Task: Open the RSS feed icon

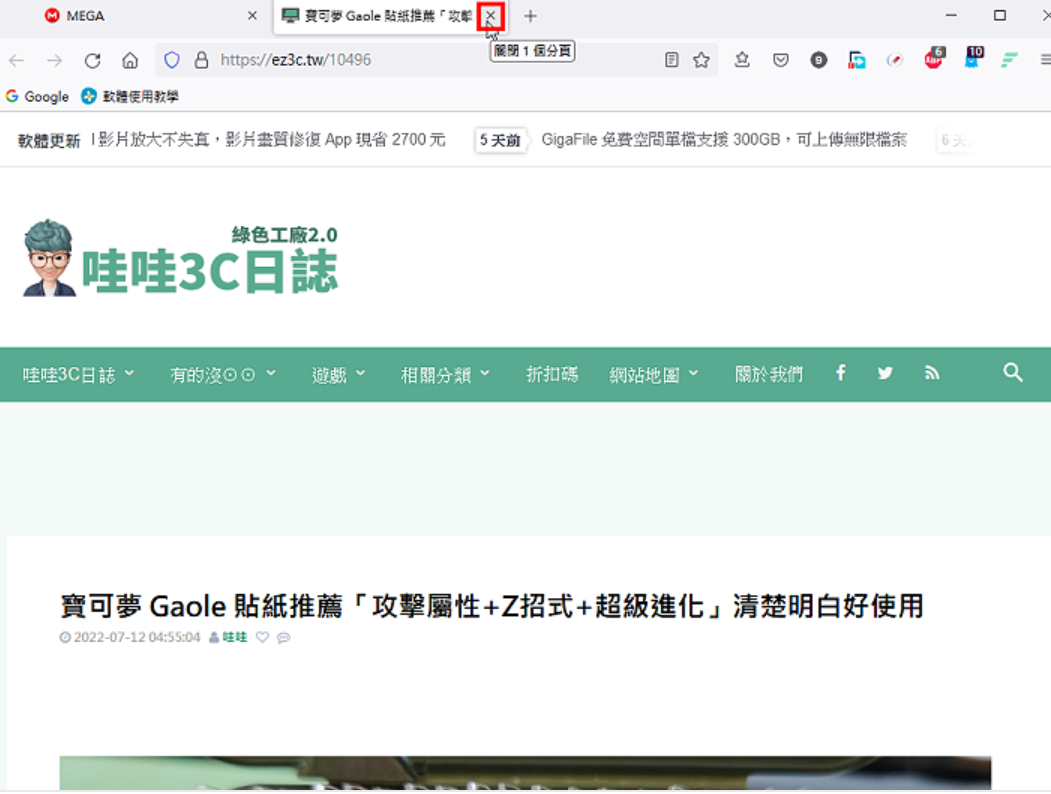Action: click(x=932, y=373)
